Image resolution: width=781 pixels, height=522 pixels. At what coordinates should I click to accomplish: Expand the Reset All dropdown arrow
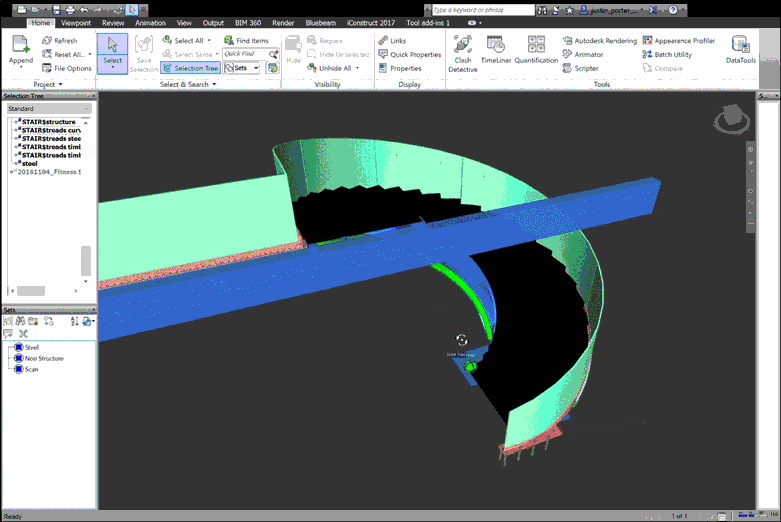tap(90, 54)
